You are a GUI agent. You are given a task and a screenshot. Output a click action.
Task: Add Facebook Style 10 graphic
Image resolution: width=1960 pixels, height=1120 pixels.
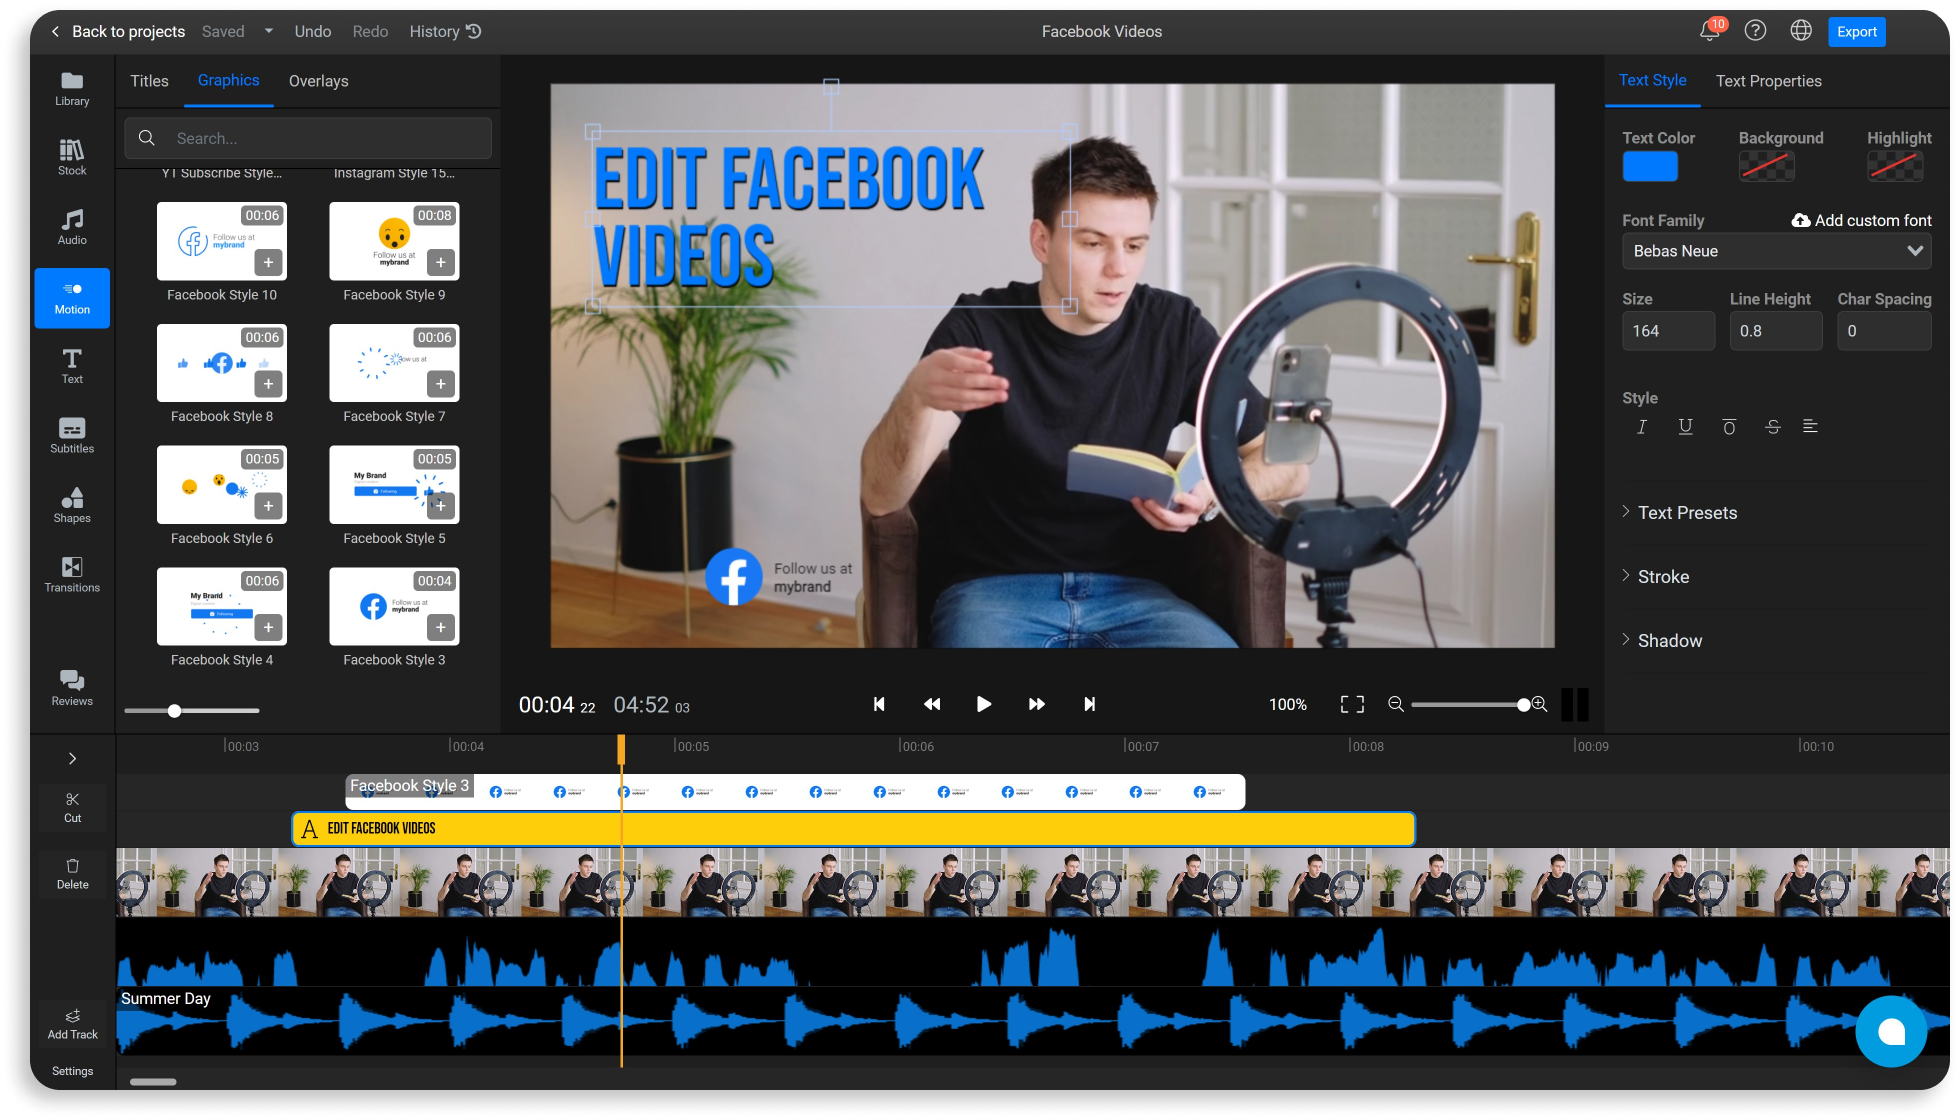click(268, 263)
